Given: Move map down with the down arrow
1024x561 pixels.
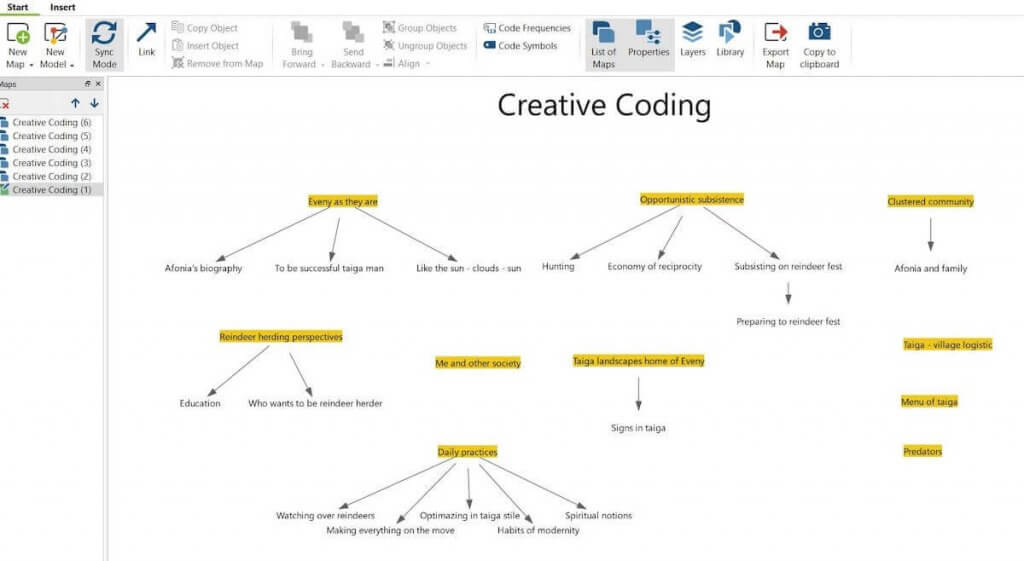Looking at the screenshot, I should pos(95,103).
